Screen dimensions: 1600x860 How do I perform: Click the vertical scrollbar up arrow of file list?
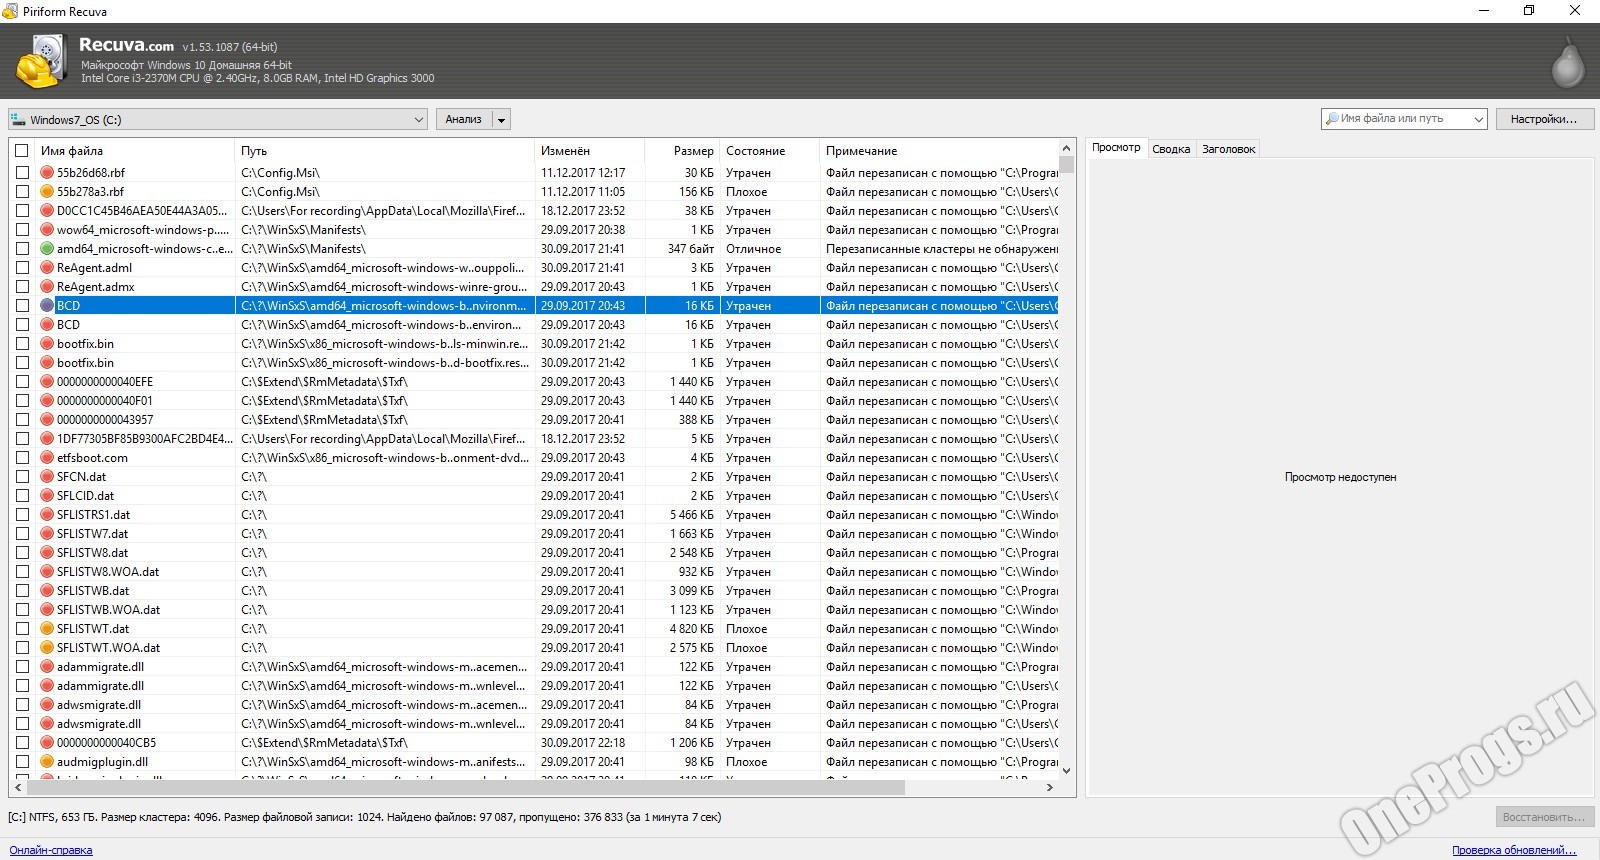(x=1066, y=148)
